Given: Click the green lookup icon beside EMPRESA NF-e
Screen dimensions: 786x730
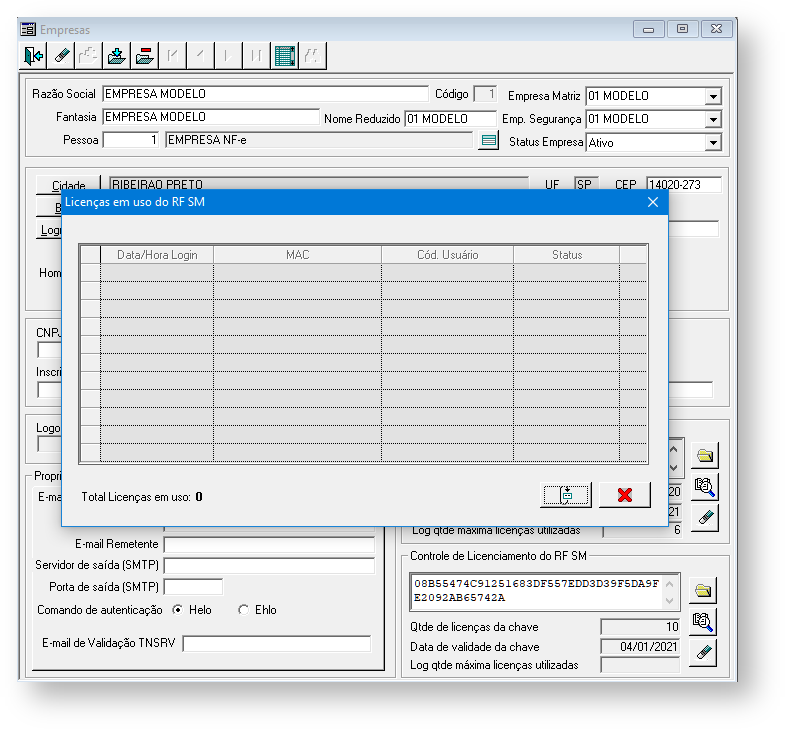Looking at the screenshot, I should [x=488, y=141].
